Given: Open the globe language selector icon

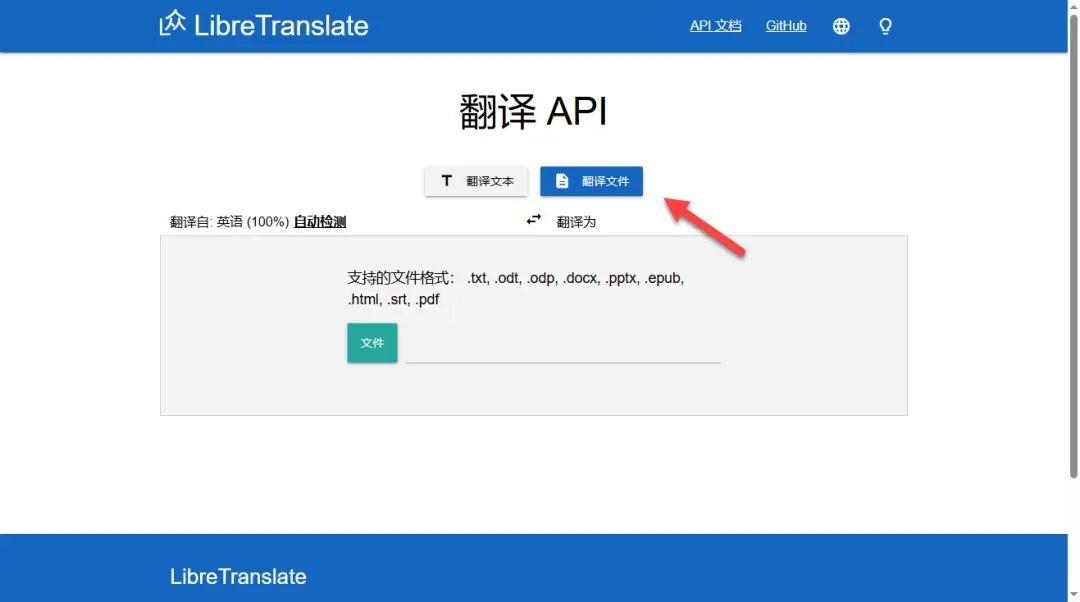Looking at the screenshot, I should click(x=841, y=26).
